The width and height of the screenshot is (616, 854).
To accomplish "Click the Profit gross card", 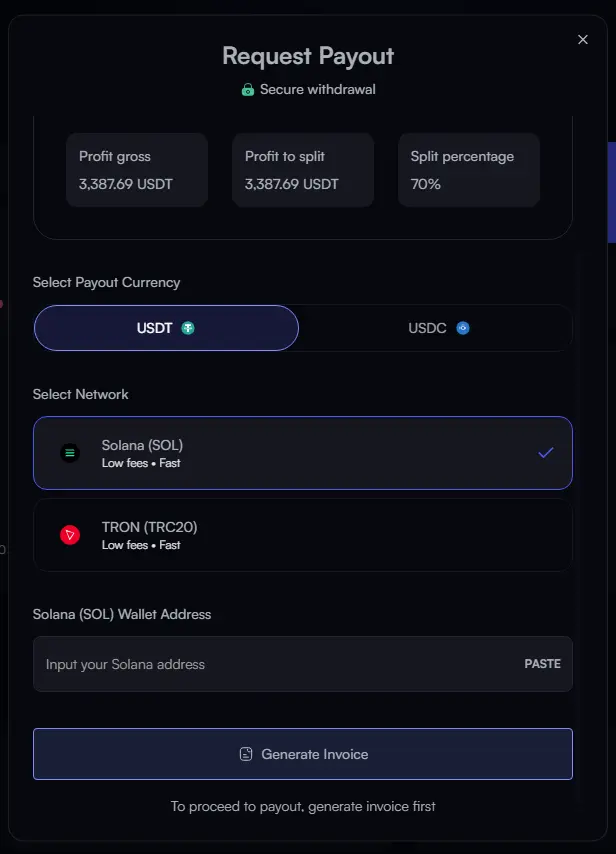I will [137, 170].
